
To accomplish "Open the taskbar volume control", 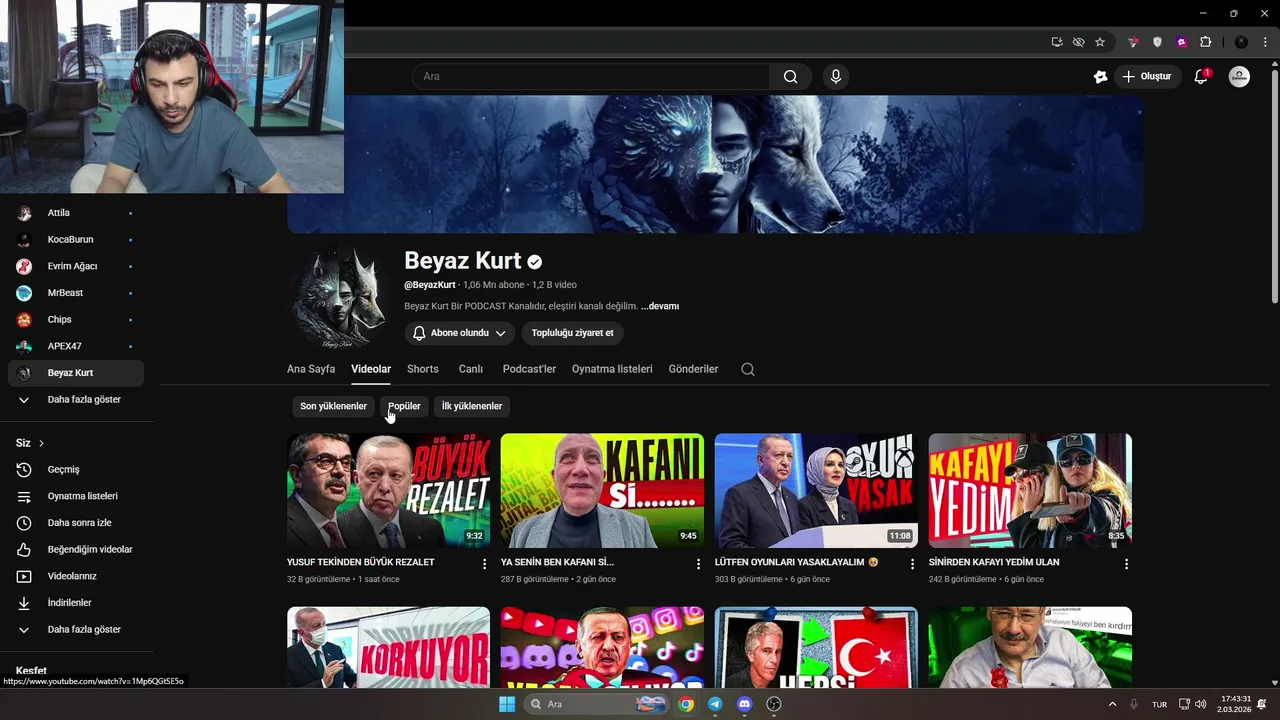I will point(1201,704).
